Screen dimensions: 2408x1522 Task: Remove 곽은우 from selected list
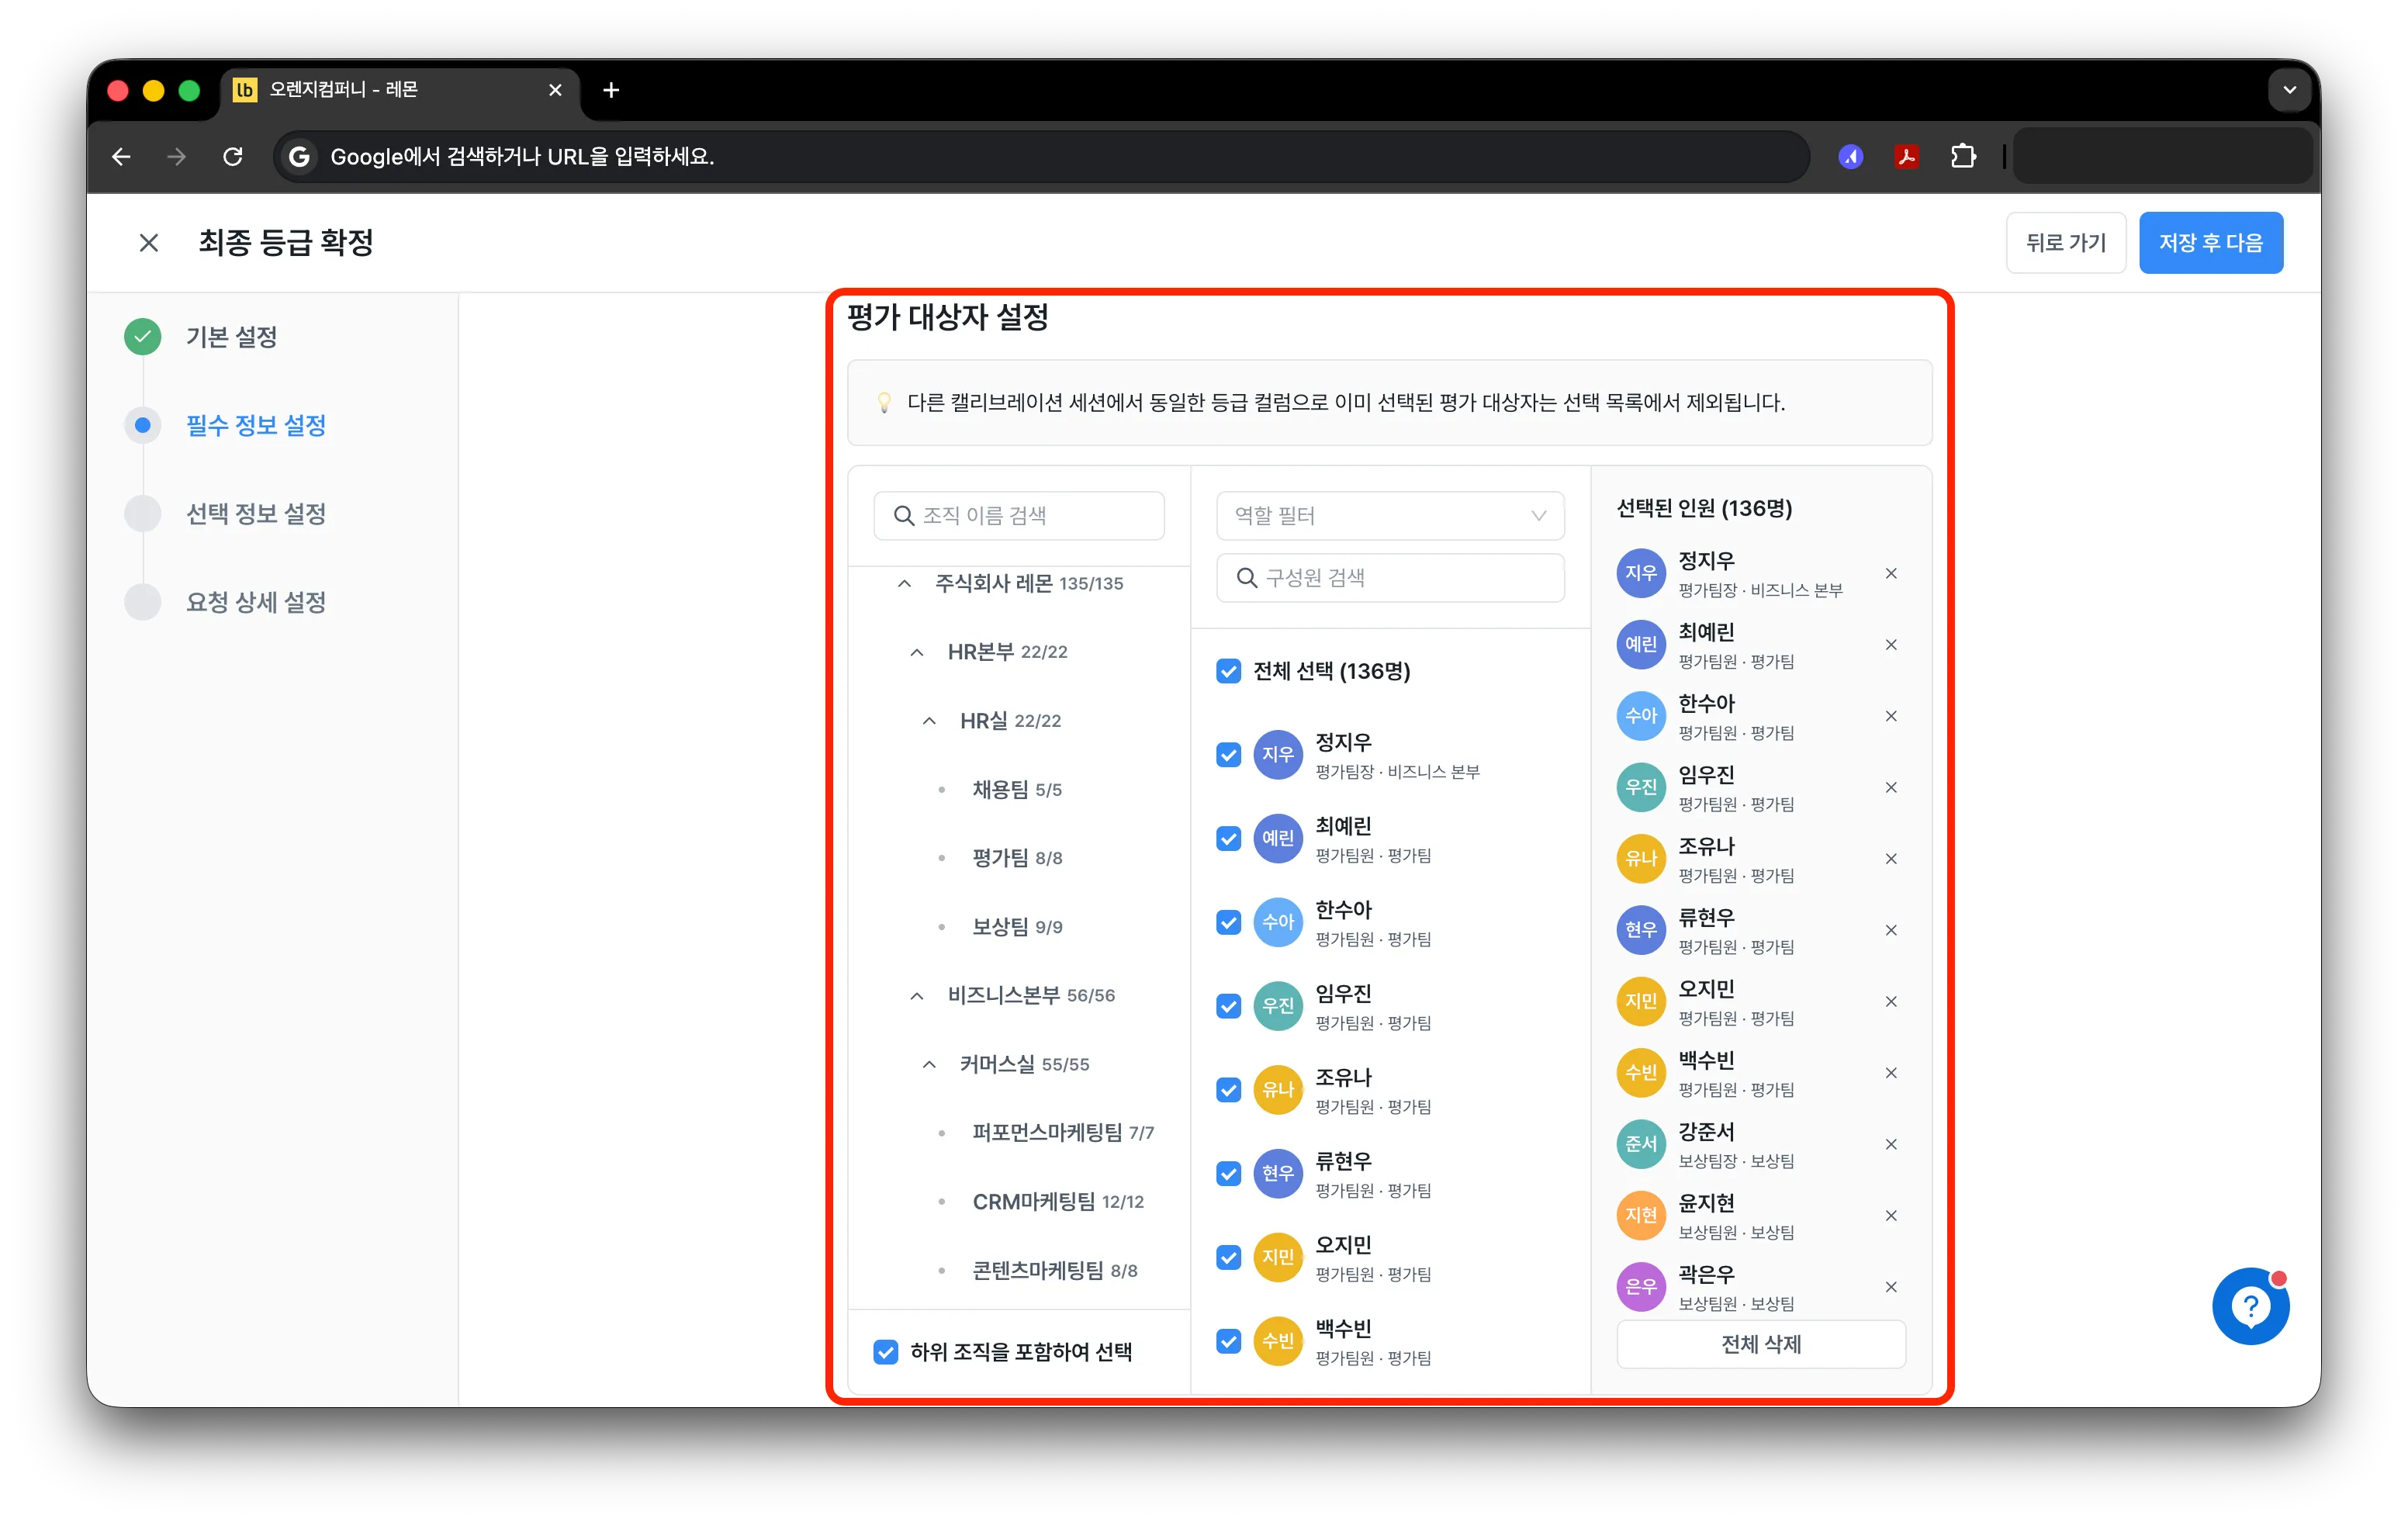point(1891,1287)
